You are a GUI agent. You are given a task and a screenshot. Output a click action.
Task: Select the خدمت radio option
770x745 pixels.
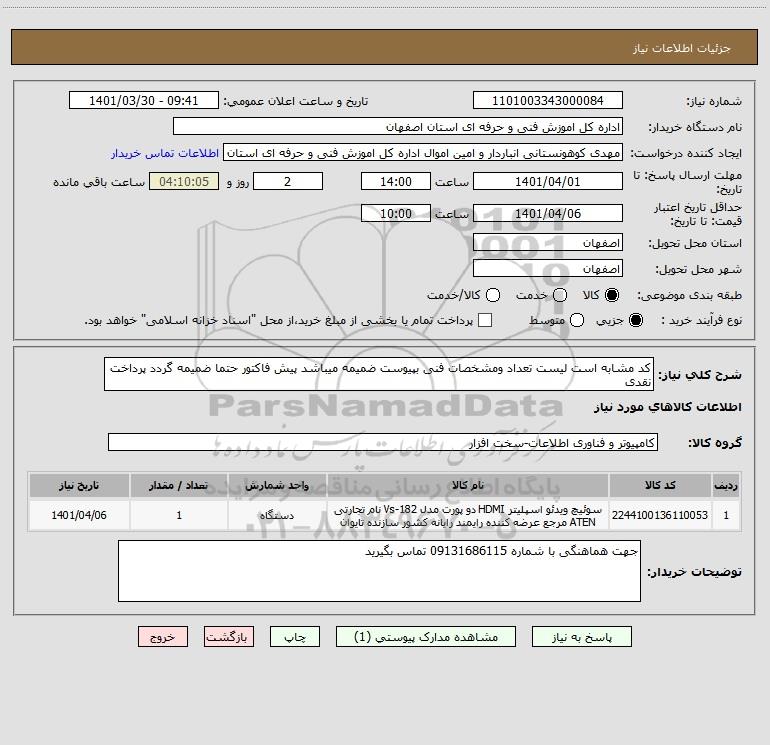click(560, 295)
